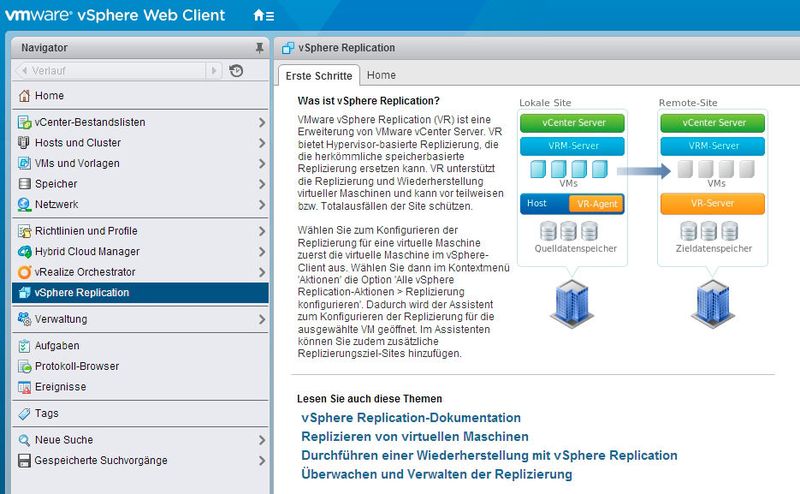Expand vCenter-Bestandslisten chevron
Viewport: 800px width, 494px height.
click(262, 122)
